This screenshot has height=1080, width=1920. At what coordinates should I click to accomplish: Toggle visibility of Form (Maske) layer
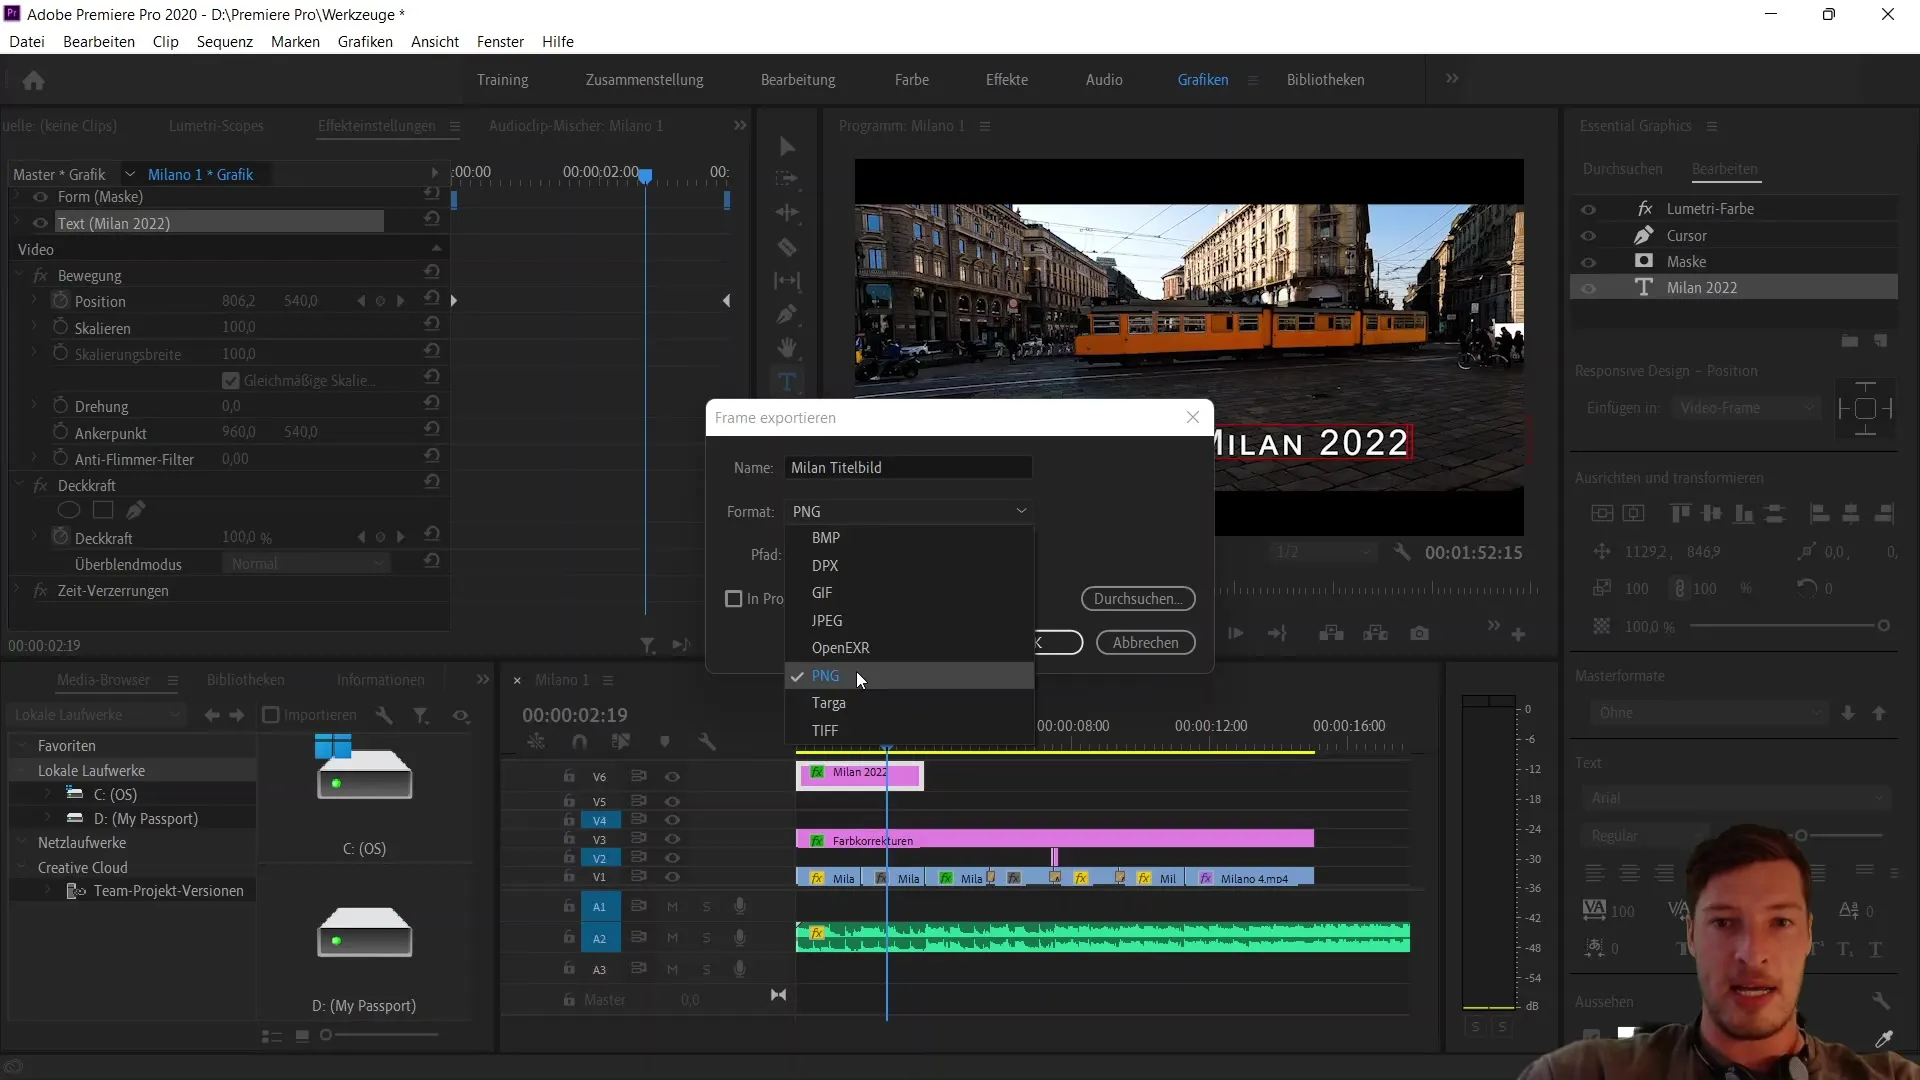(38, 196)
